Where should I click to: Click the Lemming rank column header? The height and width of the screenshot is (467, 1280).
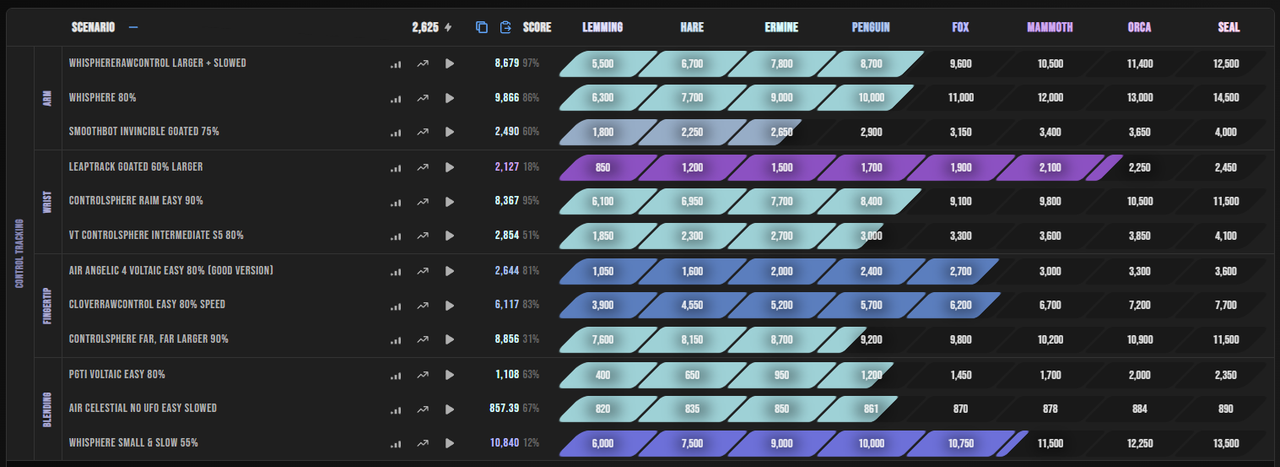(602, 27)
